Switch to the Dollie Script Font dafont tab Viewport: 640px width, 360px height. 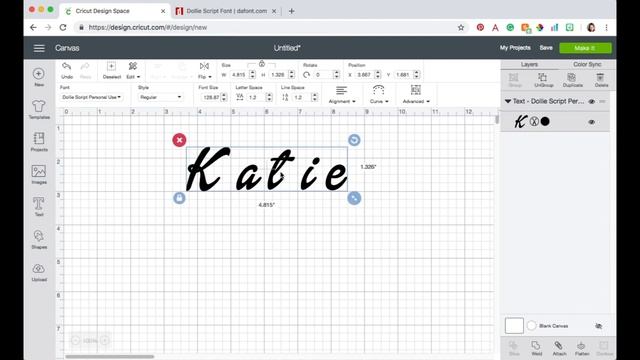pyautogui.click(x=226, y=11)
